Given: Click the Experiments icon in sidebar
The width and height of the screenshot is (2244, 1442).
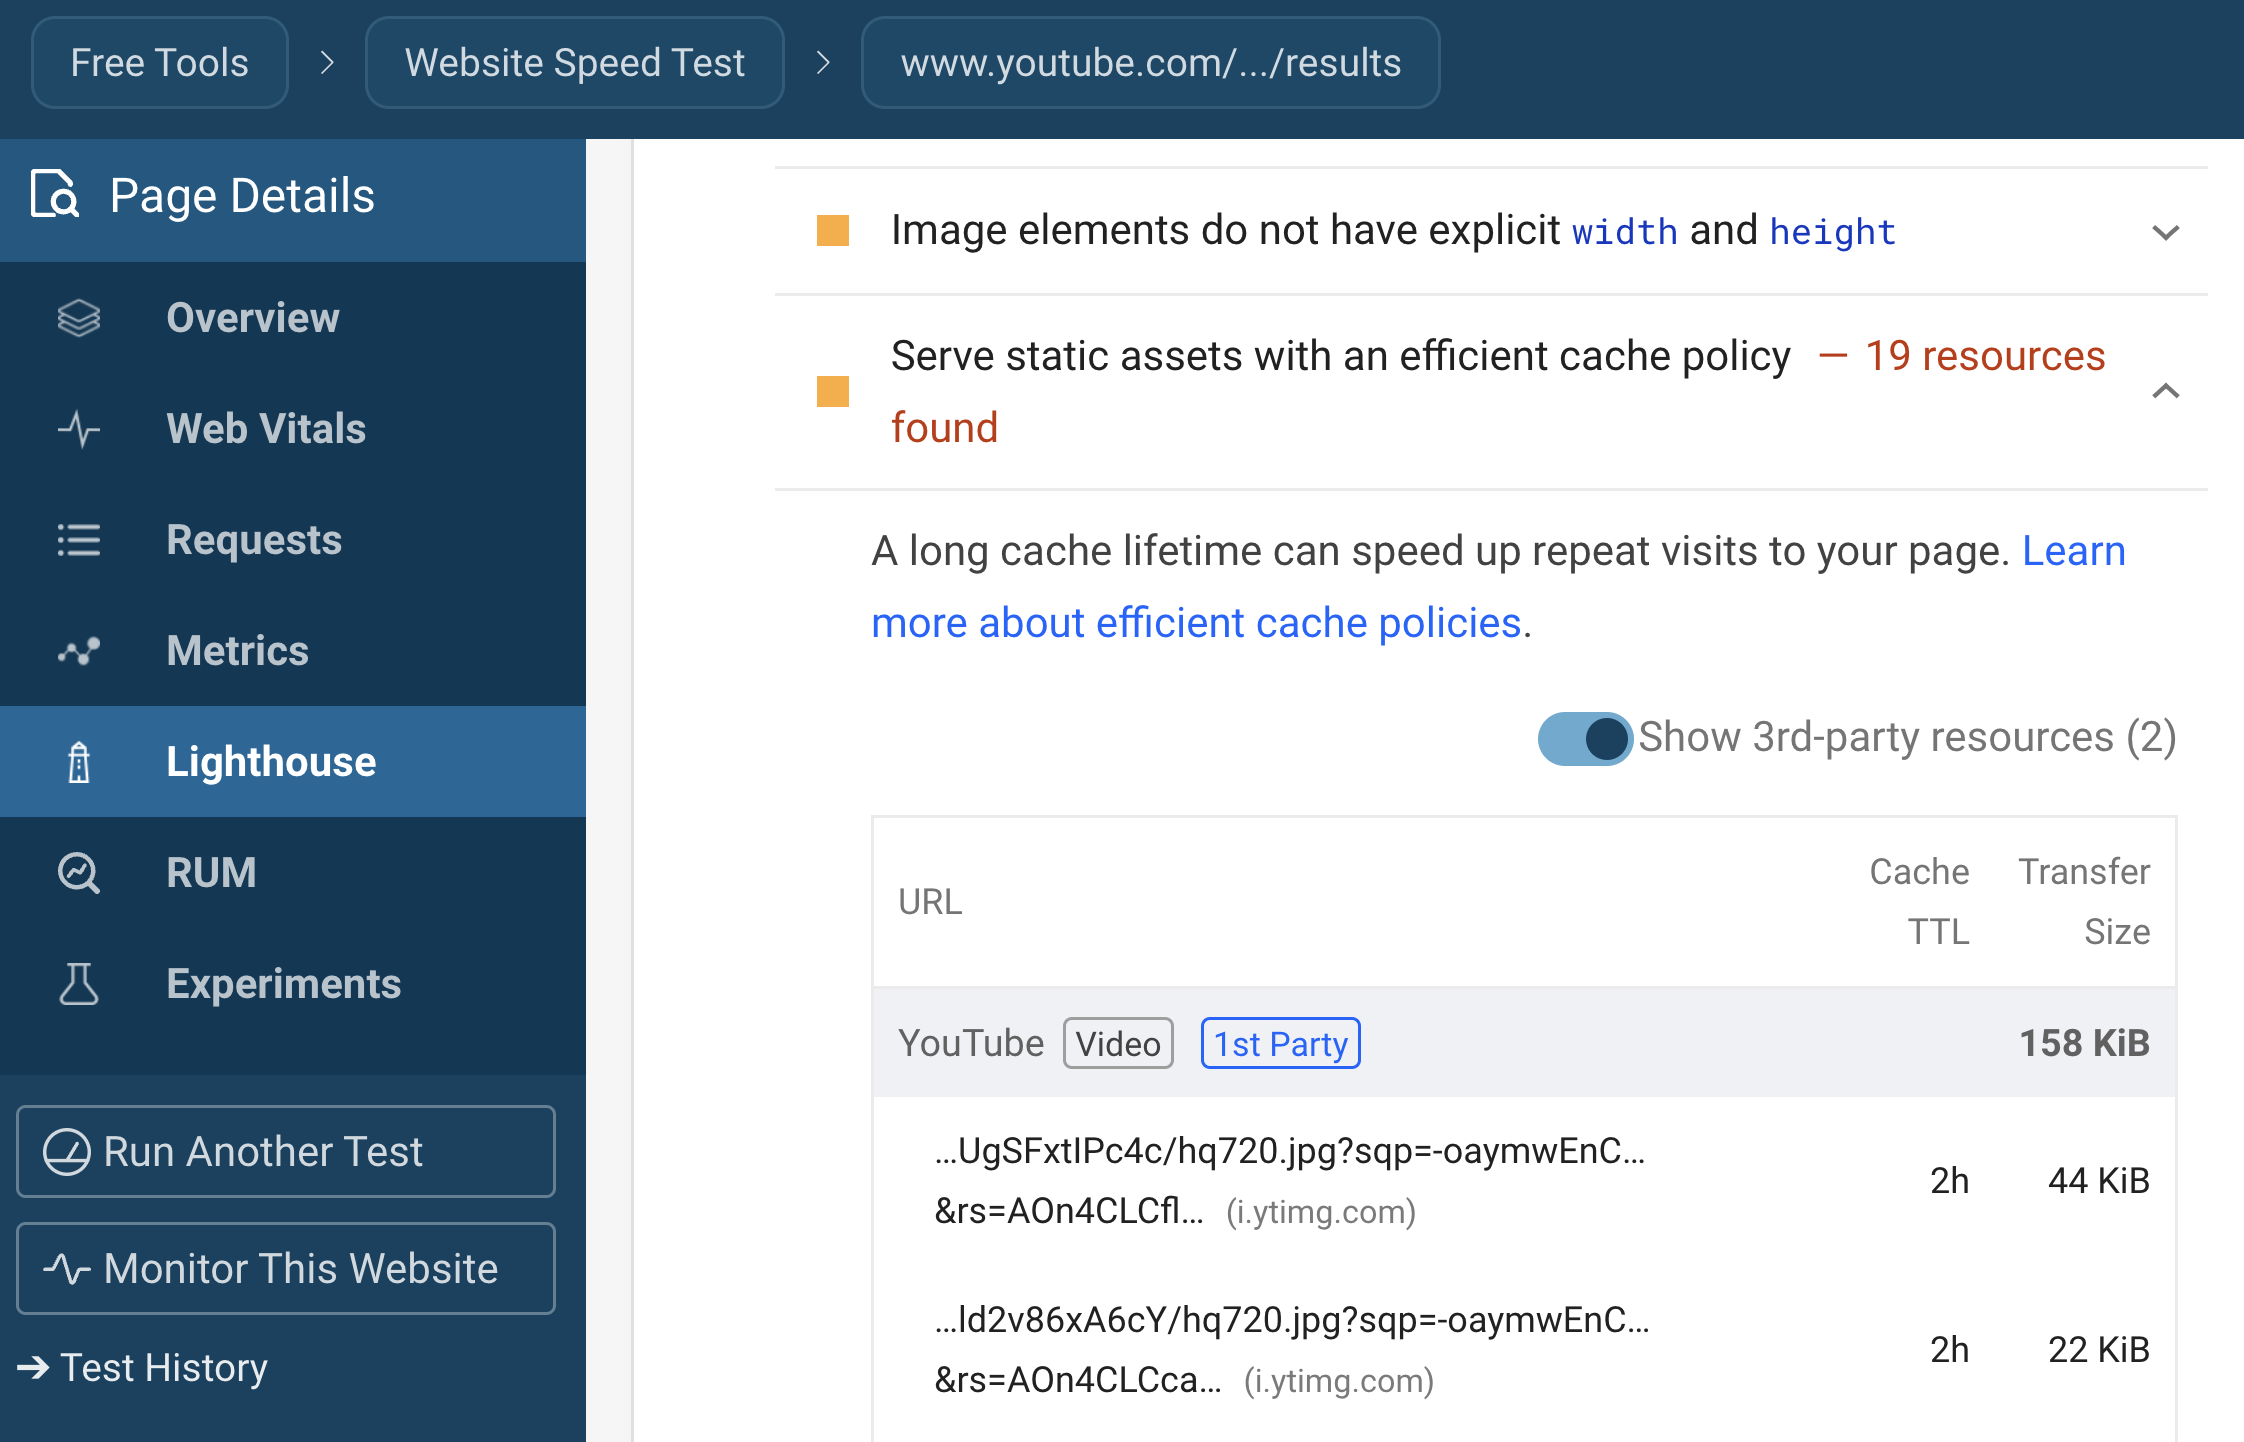Looking at the screenshot, I should pos(77,981).
